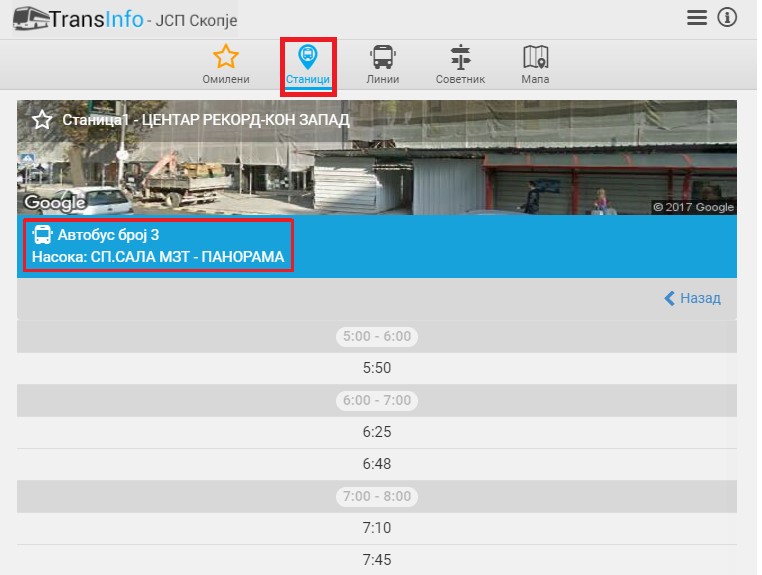Click the station title ЦЕНТАР РЕКОРД-КОН ЗАПАД

coord(245,120)
